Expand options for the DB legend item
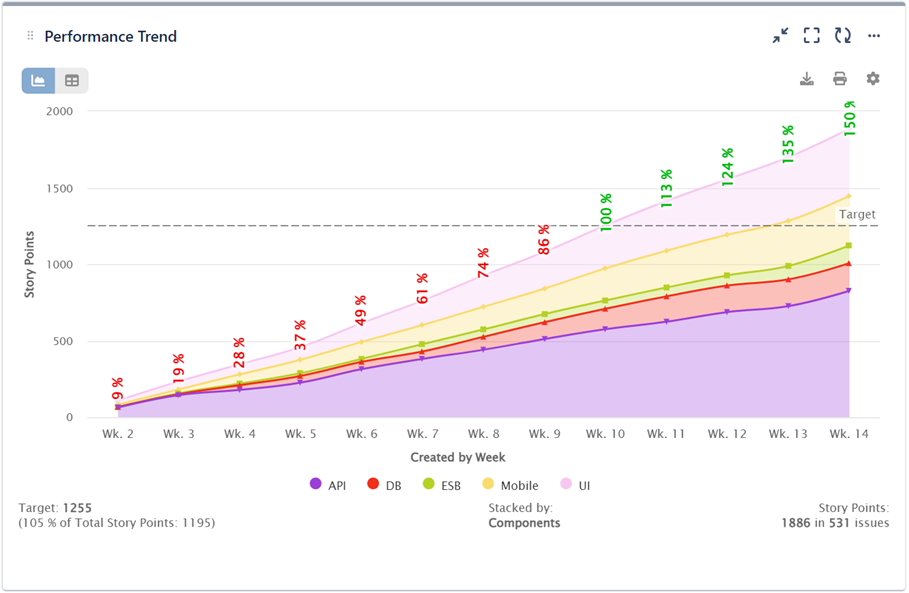The height and width of the screenshot is (593, 909). (384, 483)
